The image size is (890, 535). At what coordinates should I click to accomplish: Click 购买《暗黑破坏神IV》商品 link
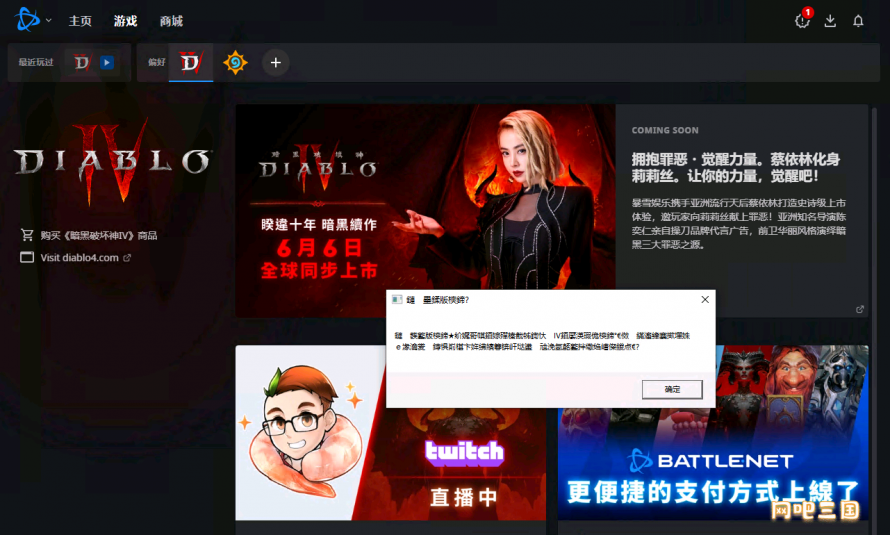point(98,235)
